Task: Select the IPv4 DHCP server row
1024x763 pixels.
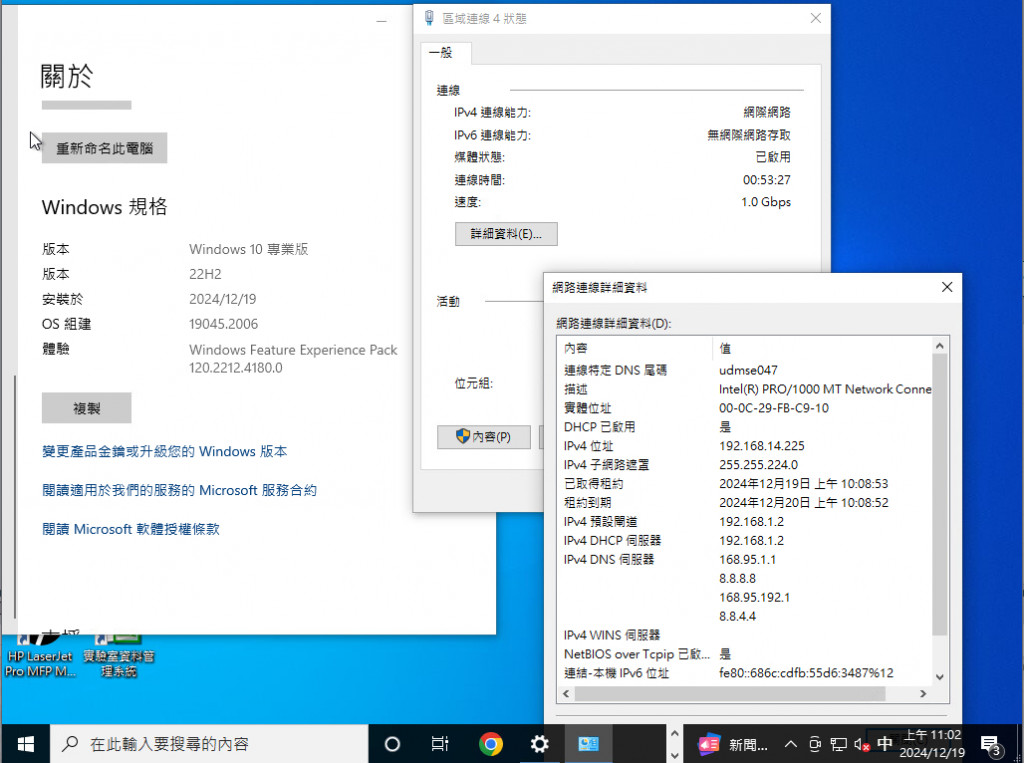Action: (746, 540)
